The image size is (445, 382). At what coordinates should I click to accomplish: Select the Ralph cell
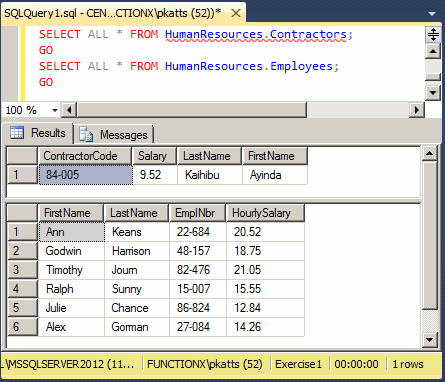click(x=71, y=289)
